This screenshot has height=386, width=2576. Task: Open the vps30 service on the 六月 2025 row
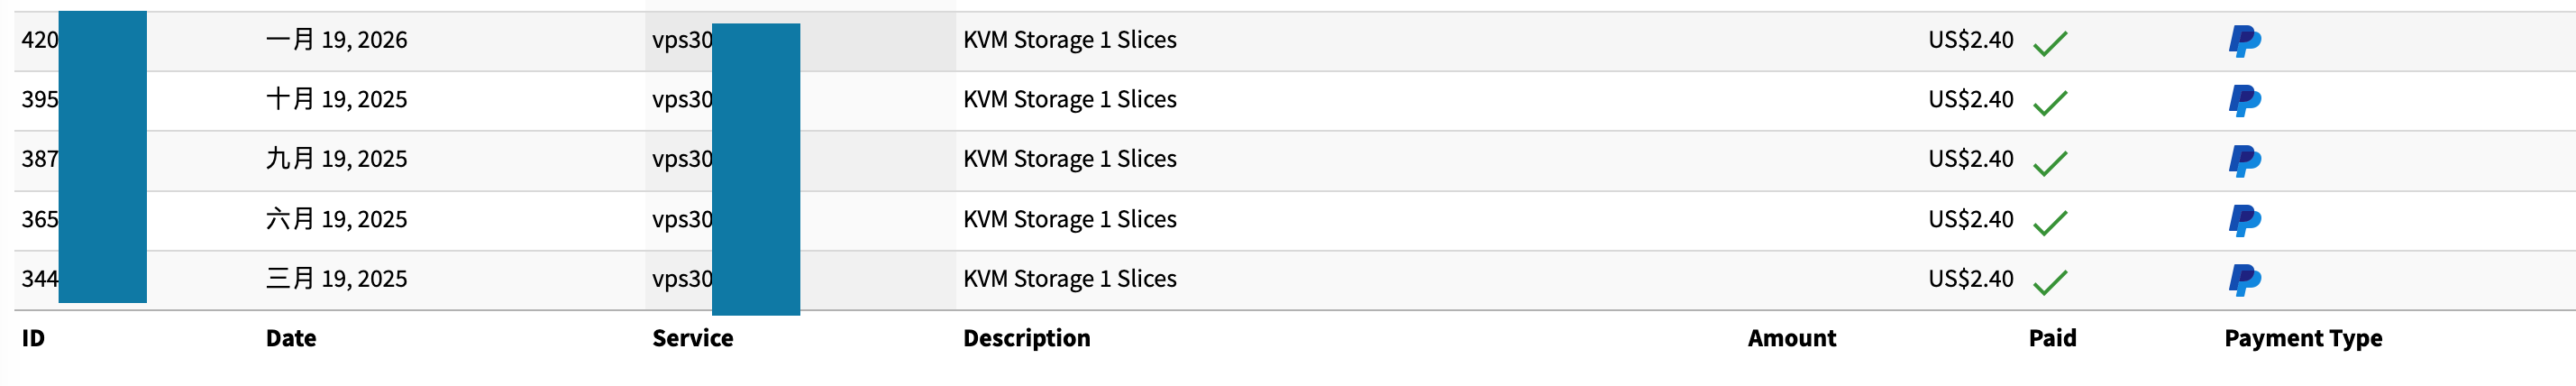click(x=682, y=219)
